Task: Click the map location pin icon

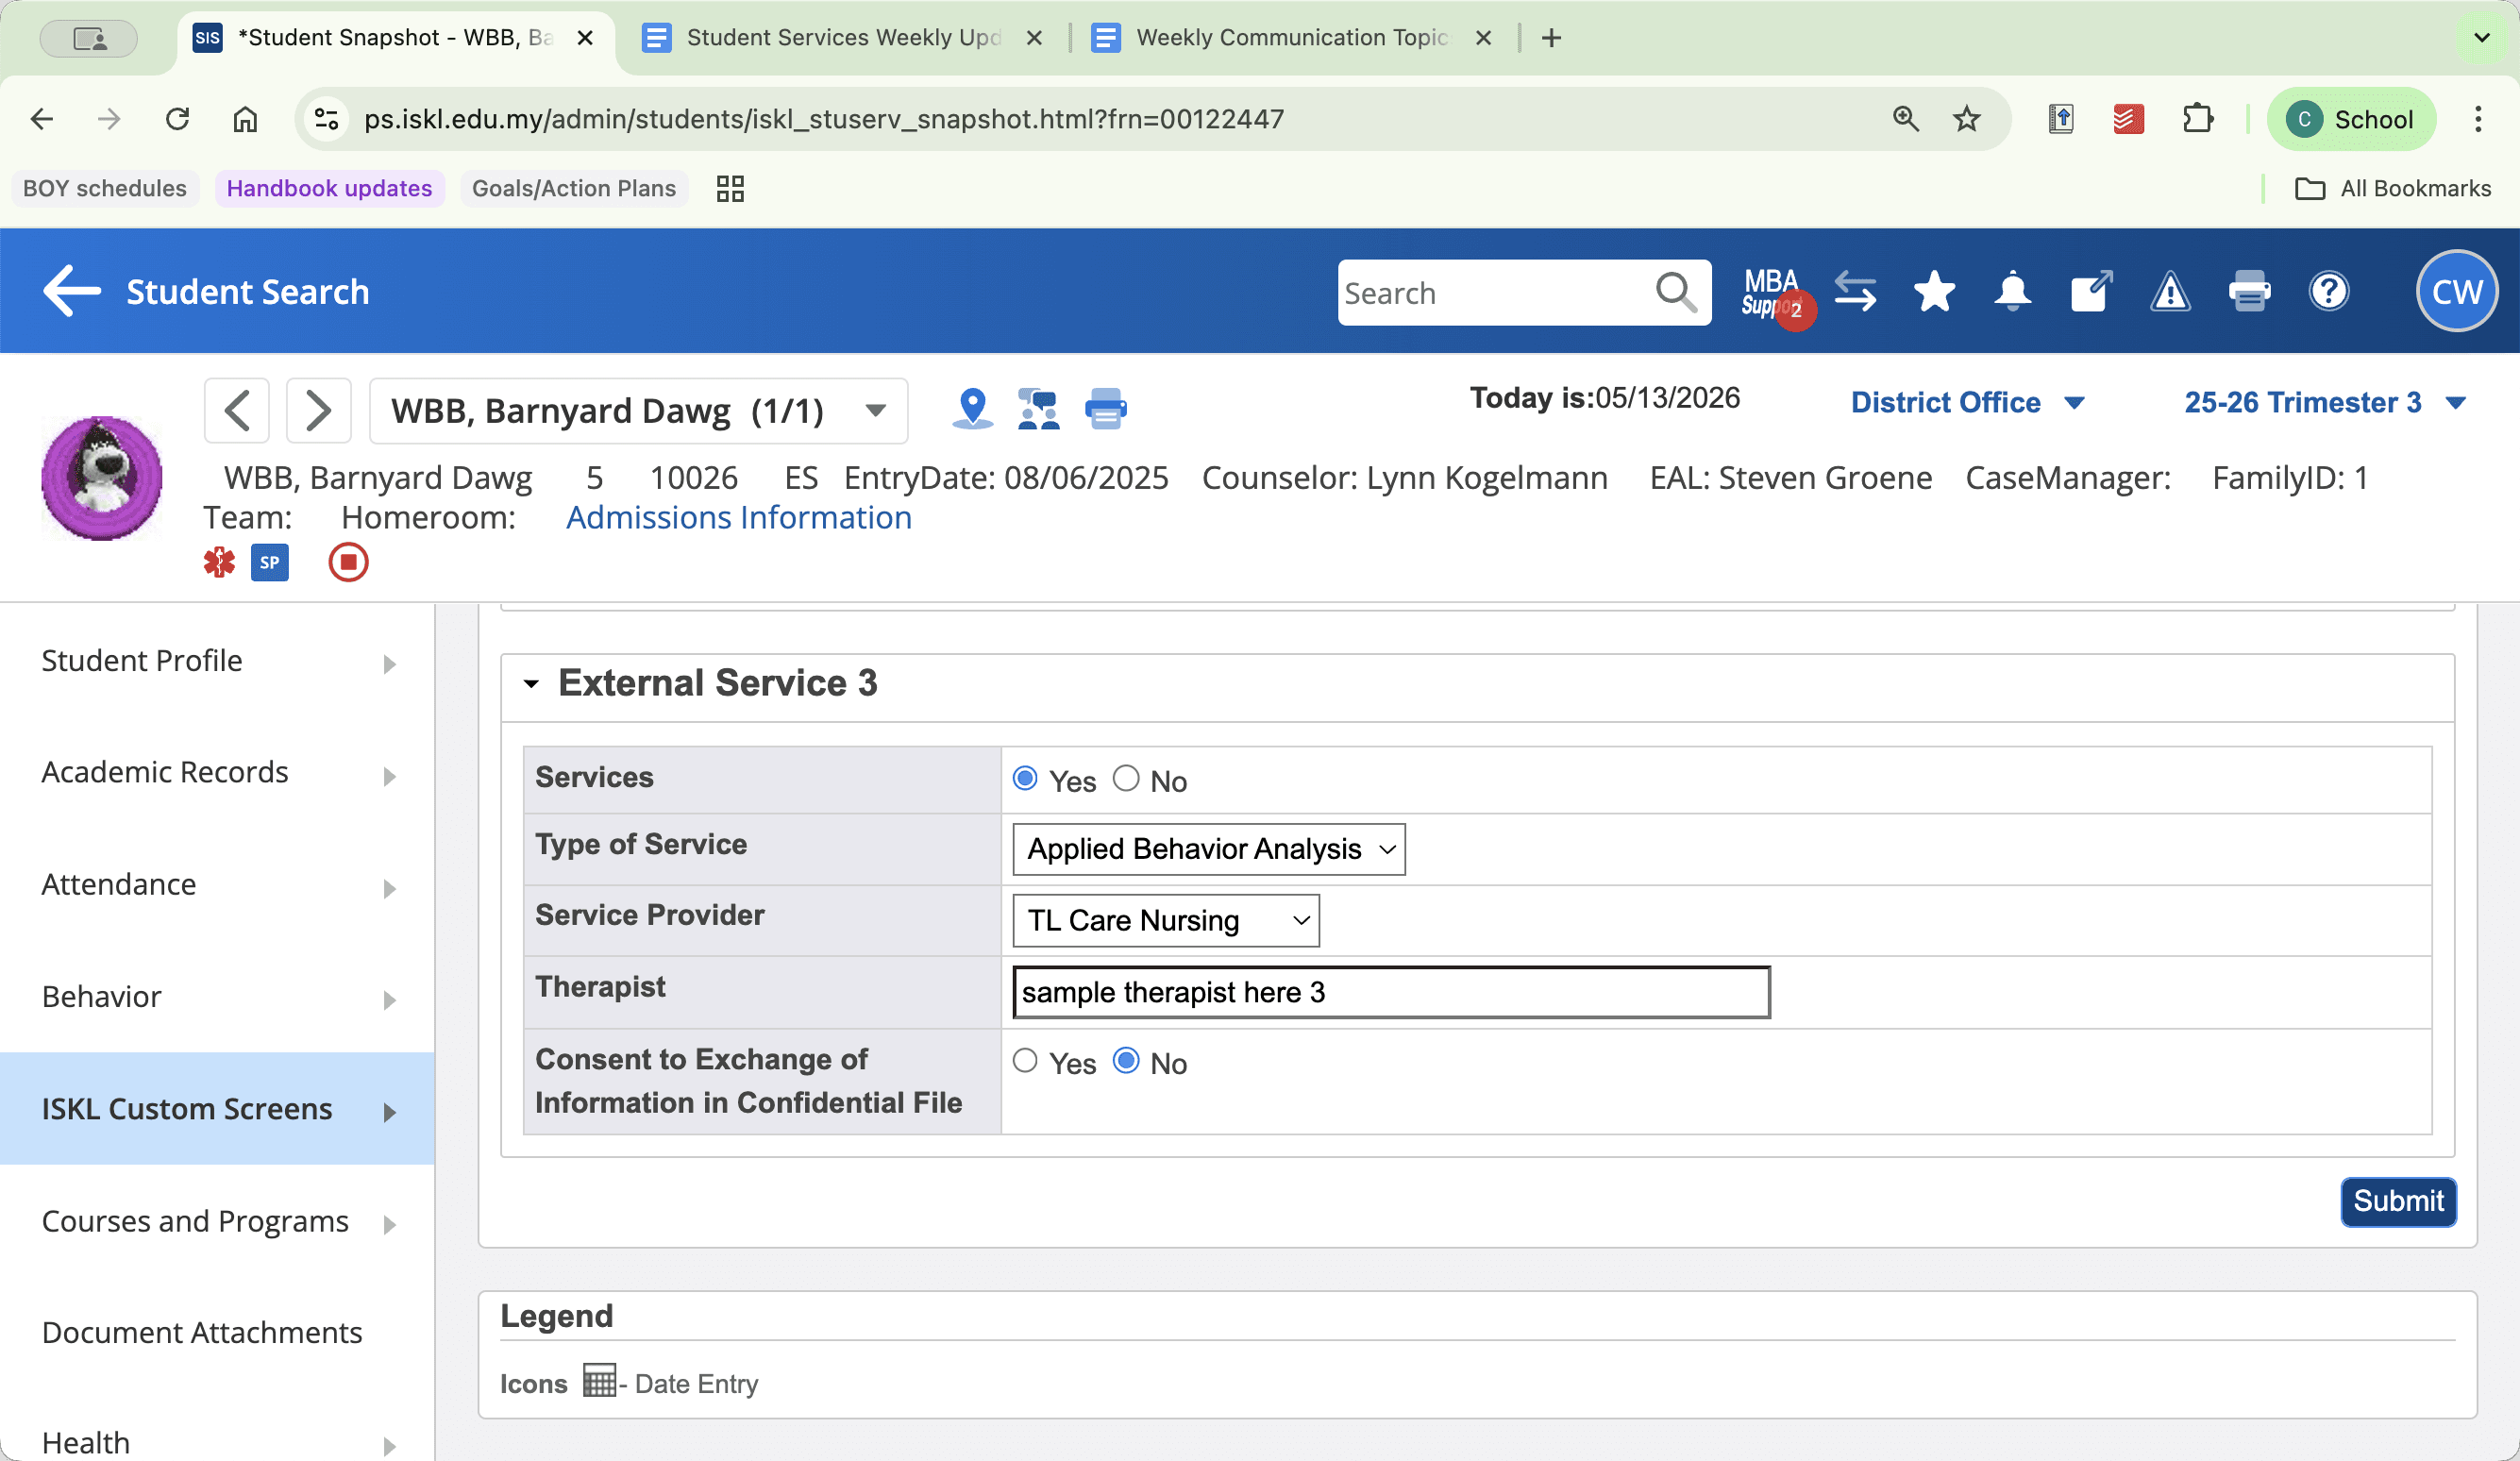Action: point(972,409)
